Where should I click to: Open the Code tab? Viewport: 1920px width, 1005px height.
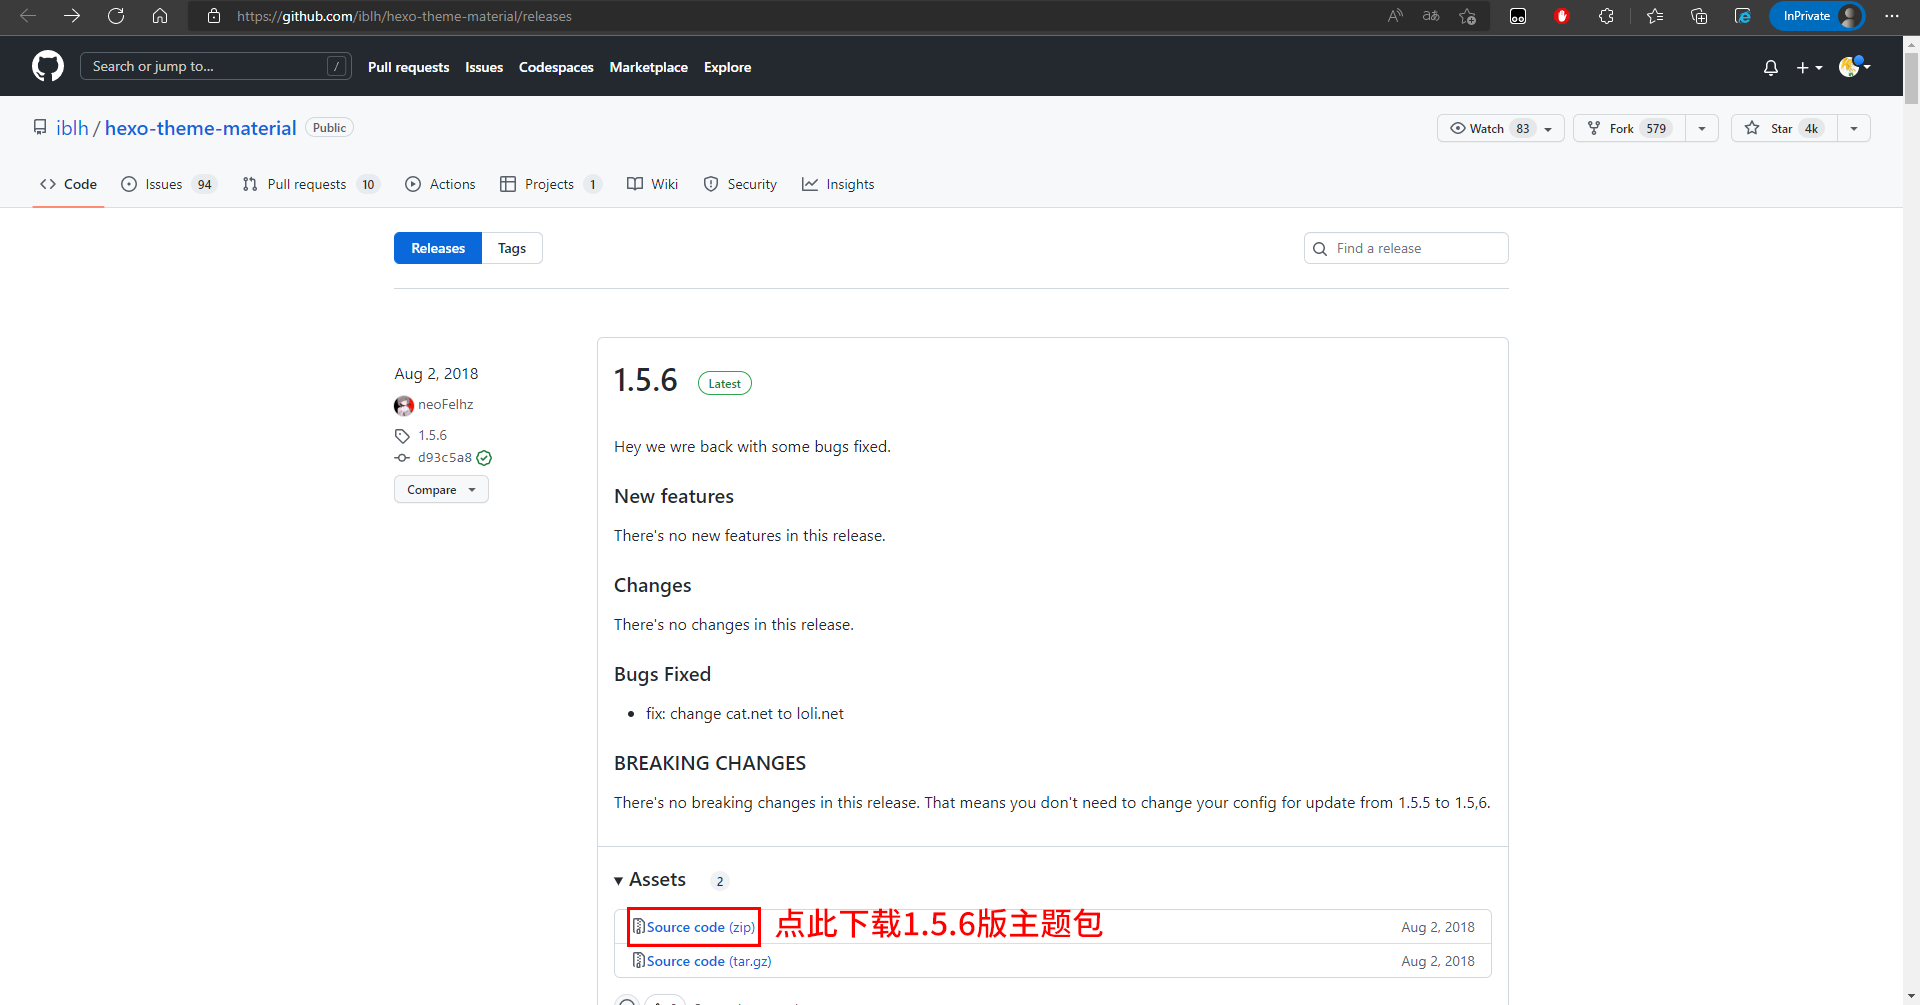(x=68, y=184)
